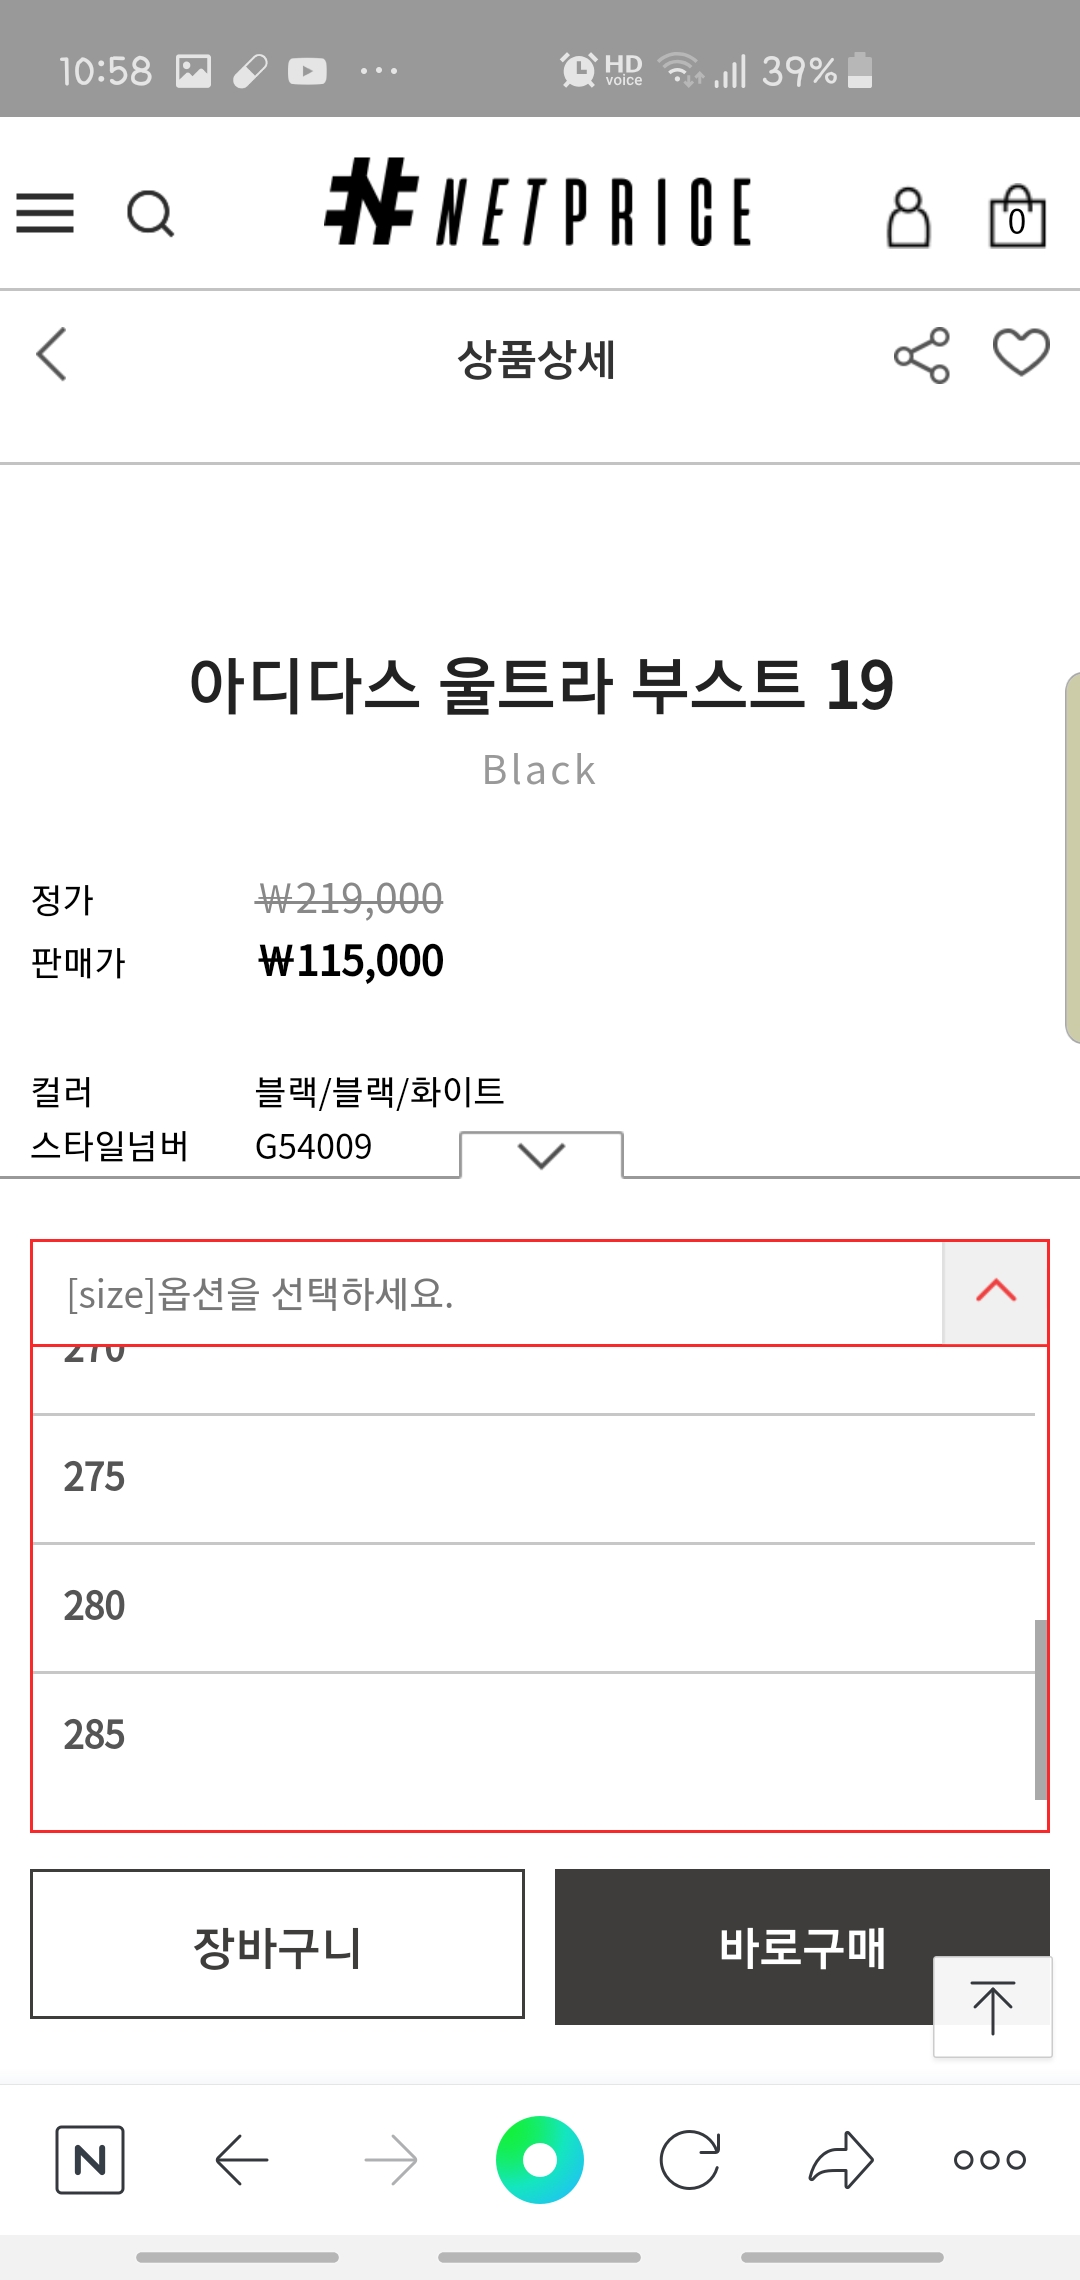This screenshot has height=2280, width=1080.
Task: Open the shopping bag cart icon
Action: pyautogui.click(x=1017, y=215)
